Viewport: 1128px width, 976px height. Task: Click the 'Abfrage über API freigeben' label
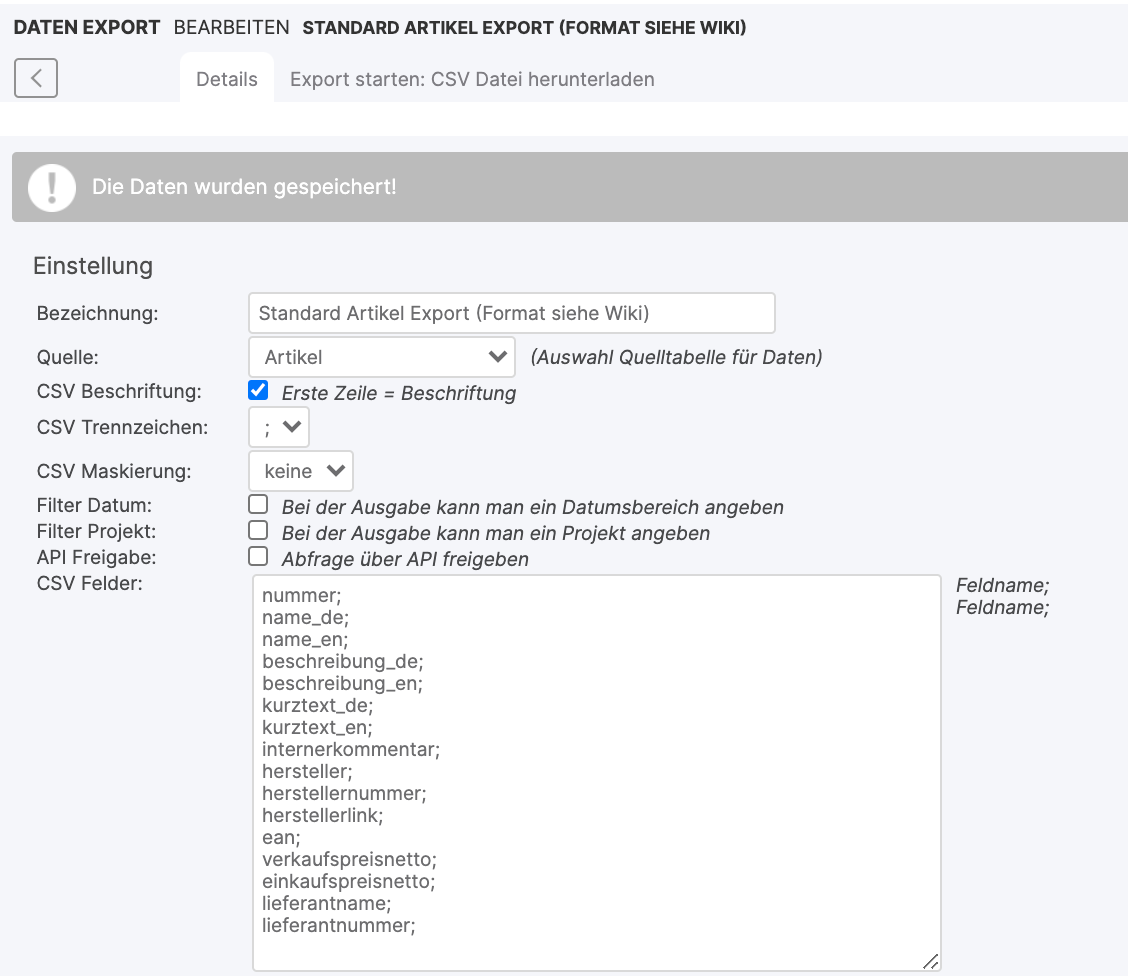404,559
